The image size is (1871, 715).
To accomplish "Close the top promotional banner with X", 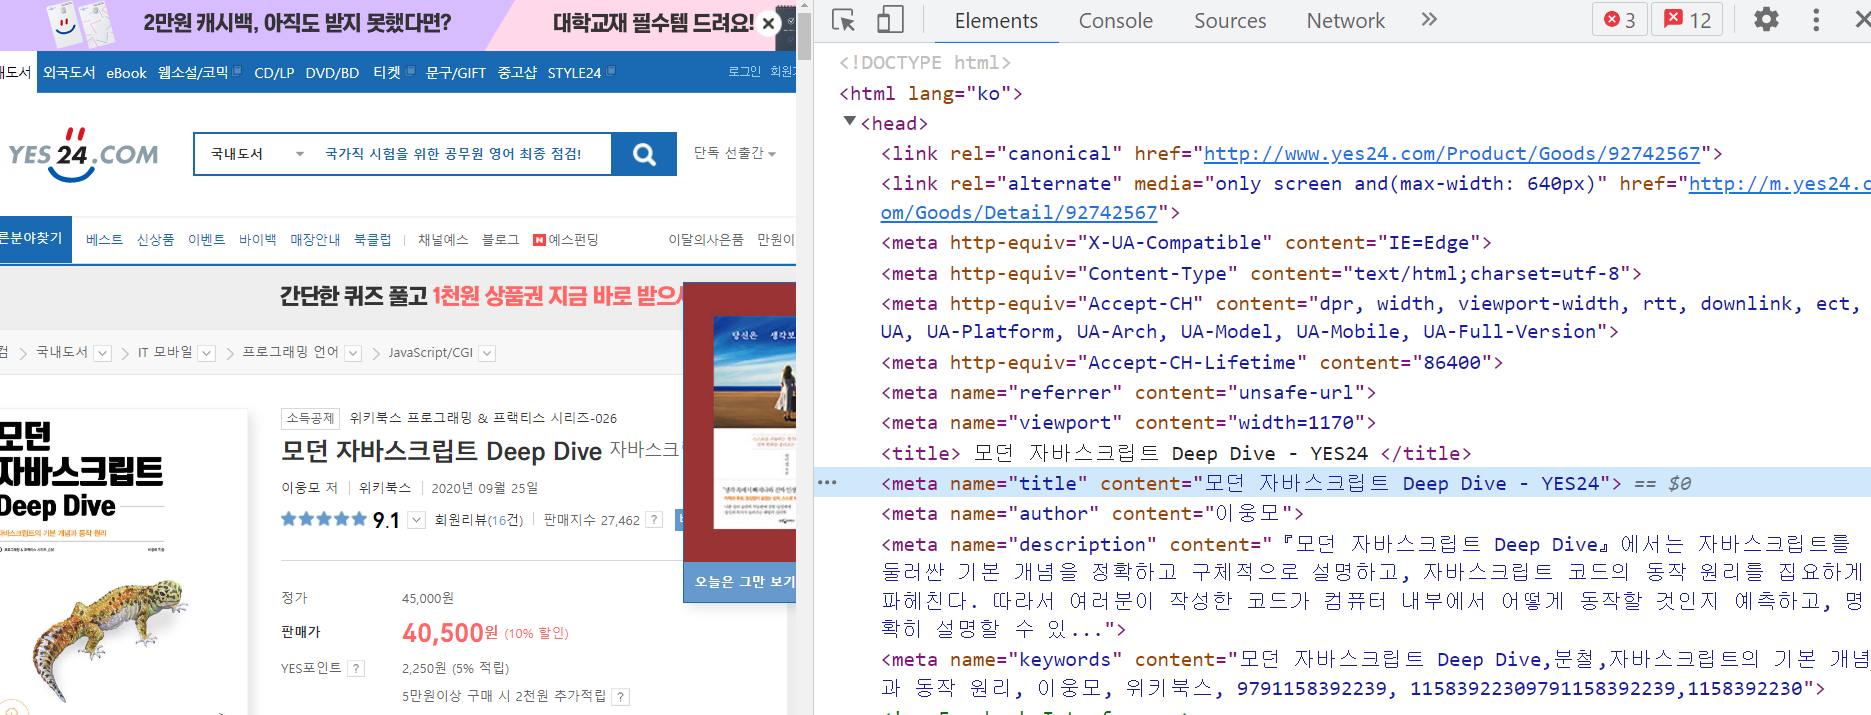I will click(768, 23).
